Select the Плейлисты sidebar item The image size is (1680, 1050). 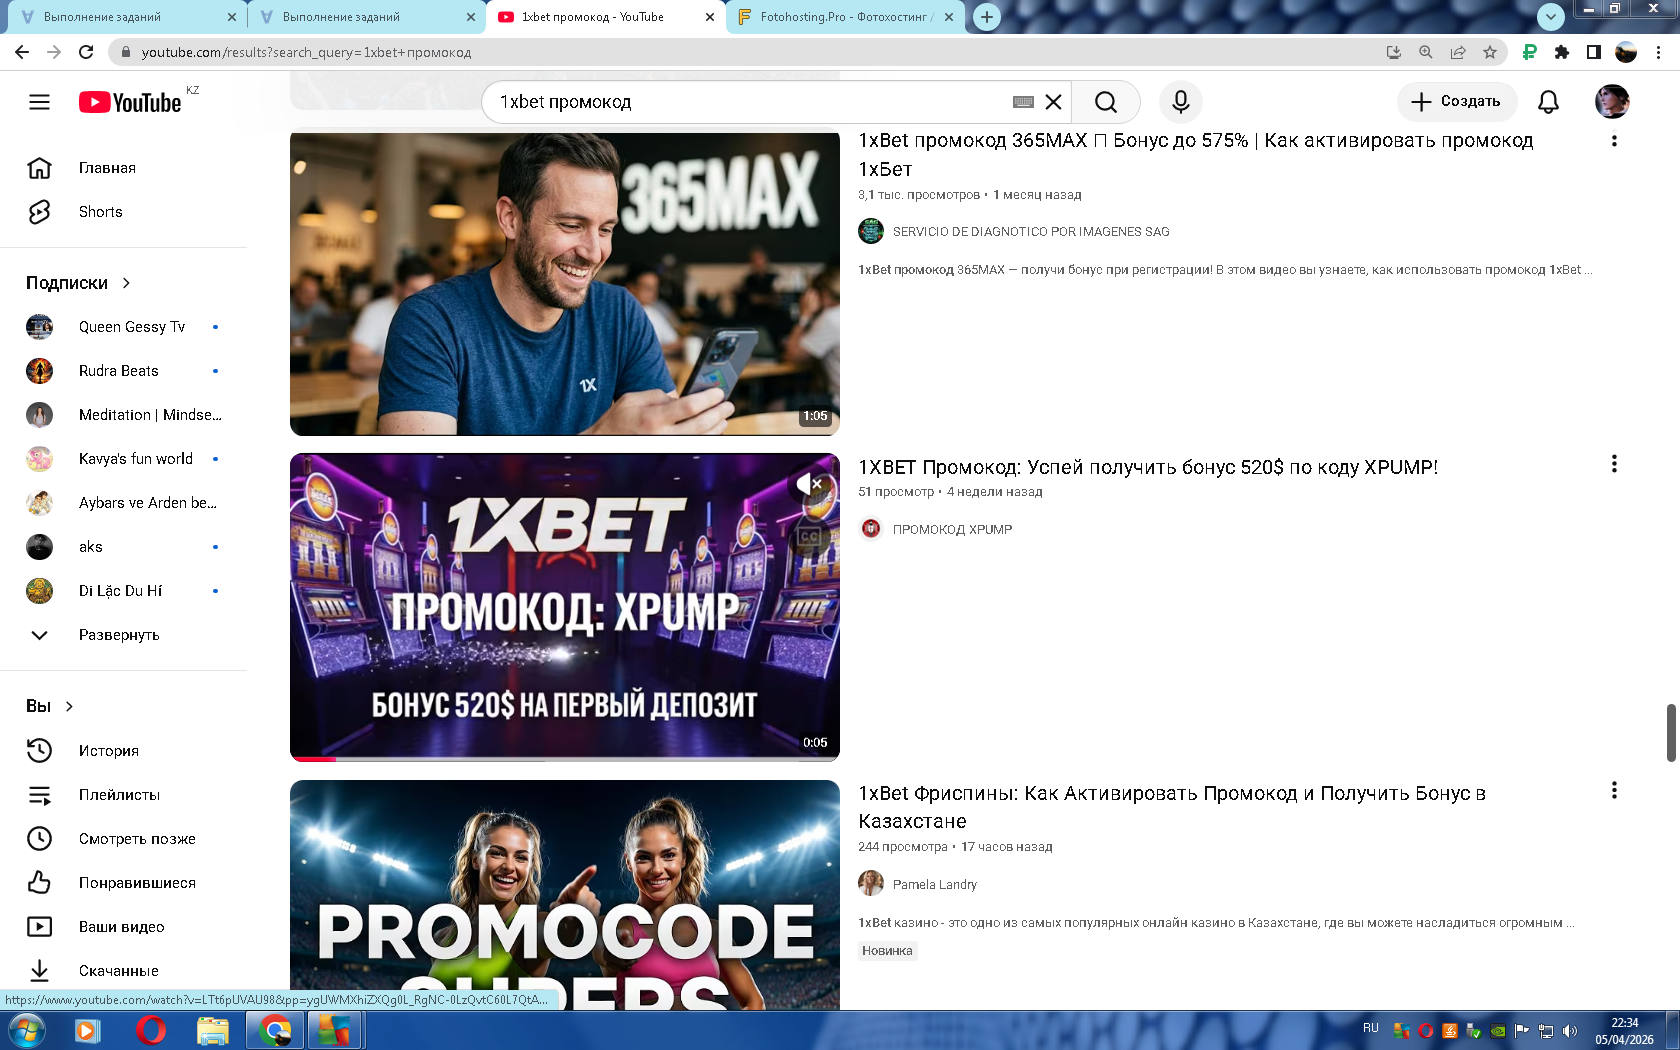[x=119, y=795]
